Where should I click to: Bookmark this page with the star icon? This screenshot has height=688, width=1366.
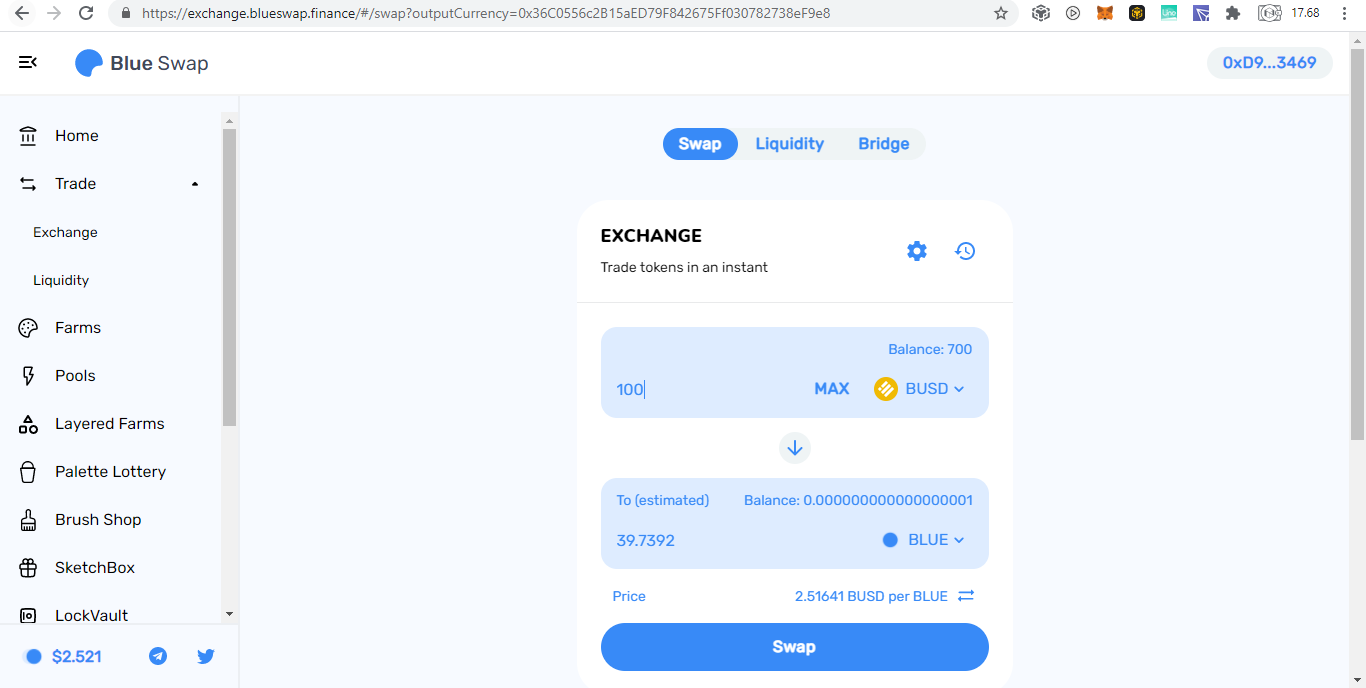[1001, 13]
